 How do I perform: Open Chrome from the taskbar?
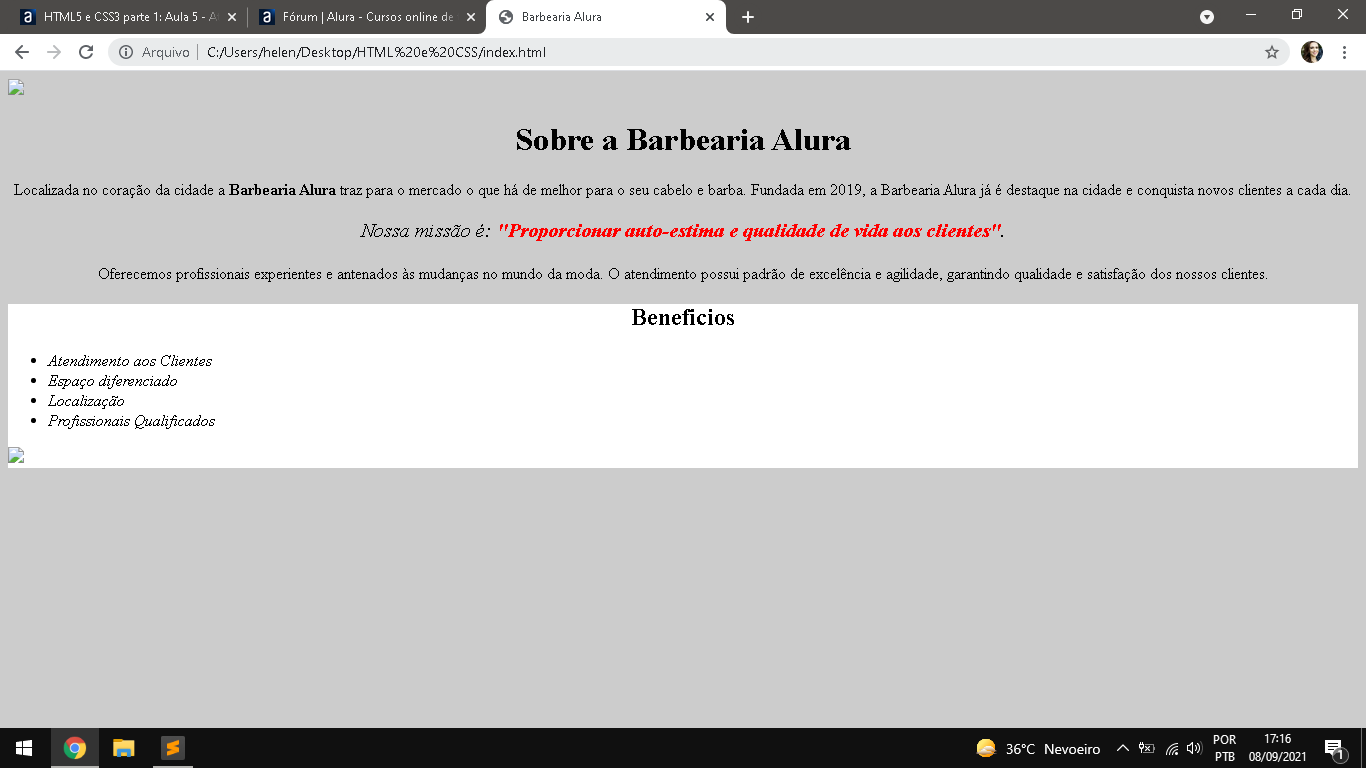[x=75, y=748]
